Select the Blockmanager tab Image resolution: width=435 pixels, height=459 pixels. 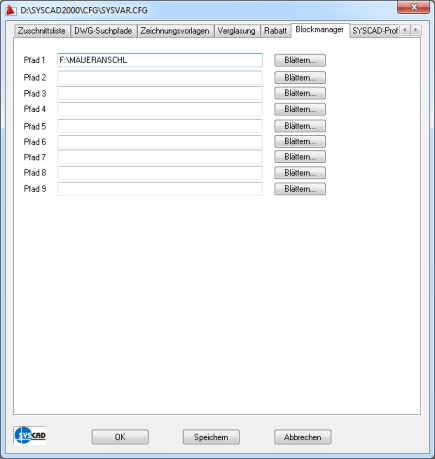pos(320,30)
